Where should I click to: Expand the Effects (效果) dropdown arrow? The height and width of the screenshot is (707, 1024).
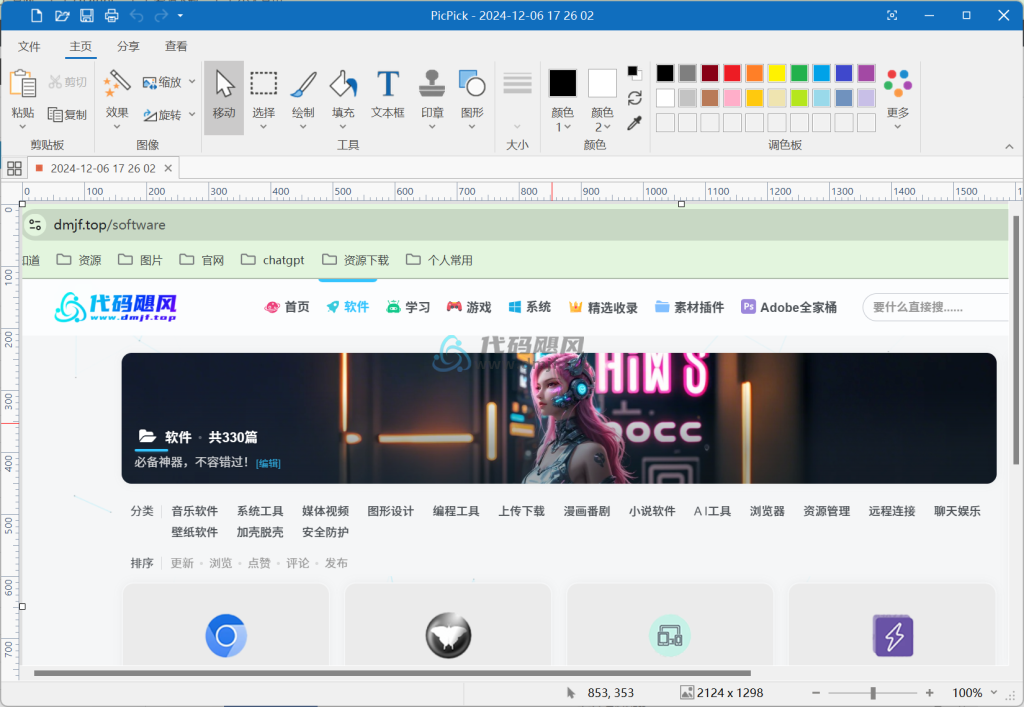tap(117, 127)
